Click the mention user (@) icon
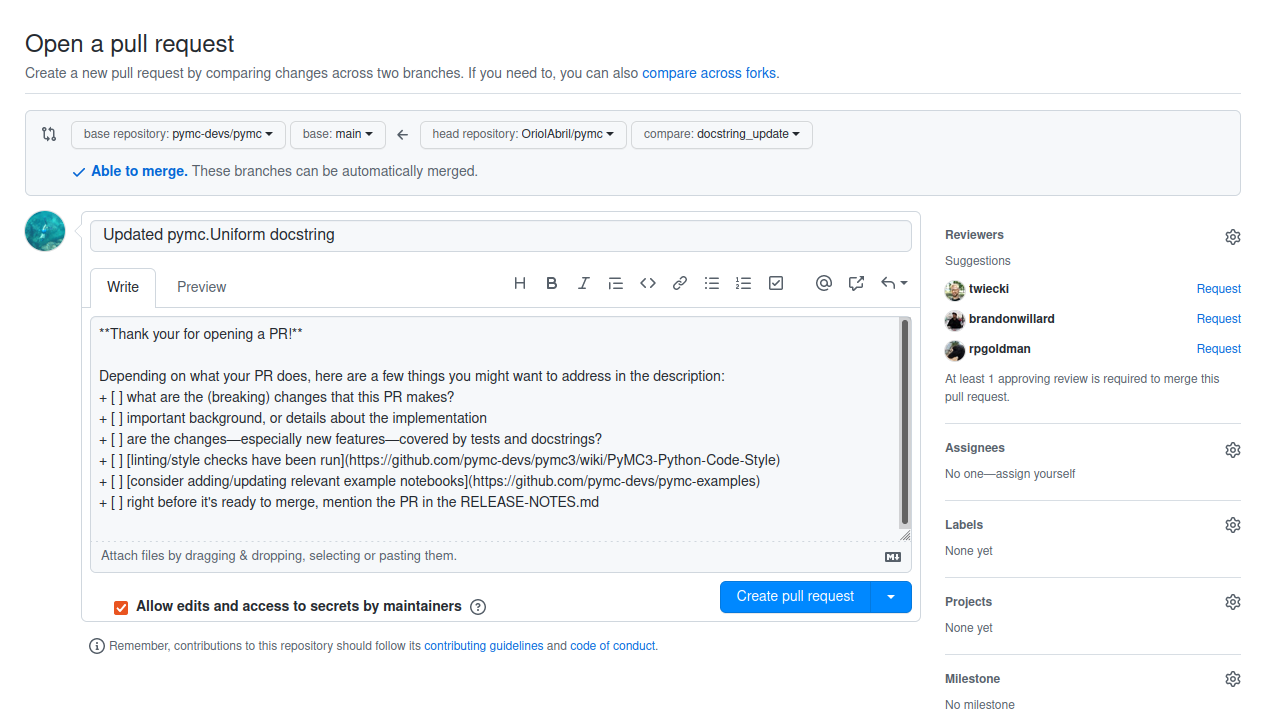 [x=824, y=284]
